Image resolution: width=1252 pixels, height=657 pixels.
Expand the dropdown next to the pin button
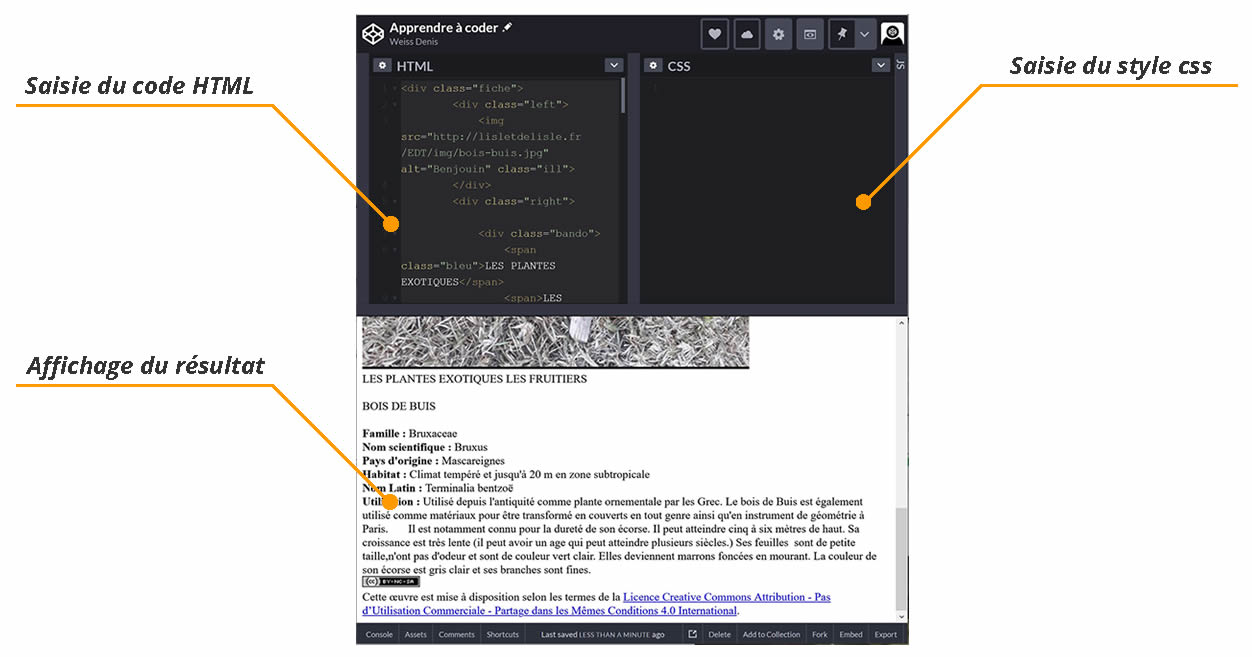tap(864, 34)
